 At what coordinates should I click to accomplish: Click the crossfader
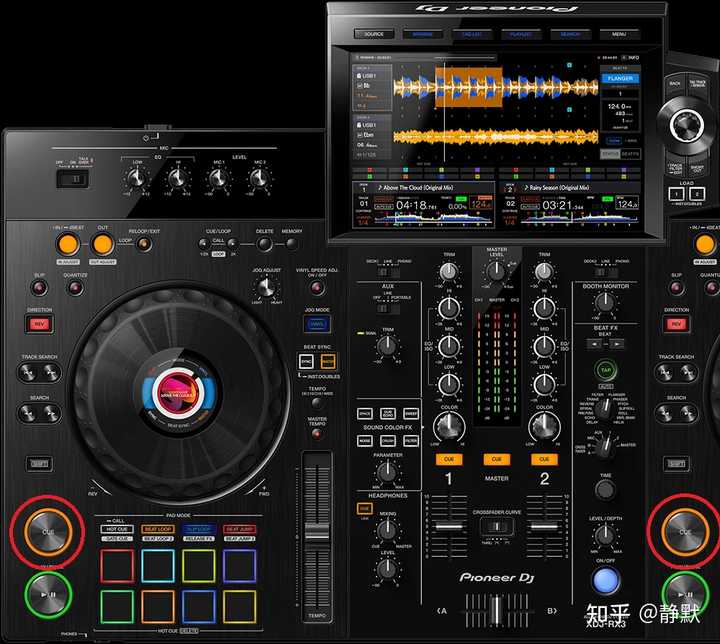click(x=495, y=611)
